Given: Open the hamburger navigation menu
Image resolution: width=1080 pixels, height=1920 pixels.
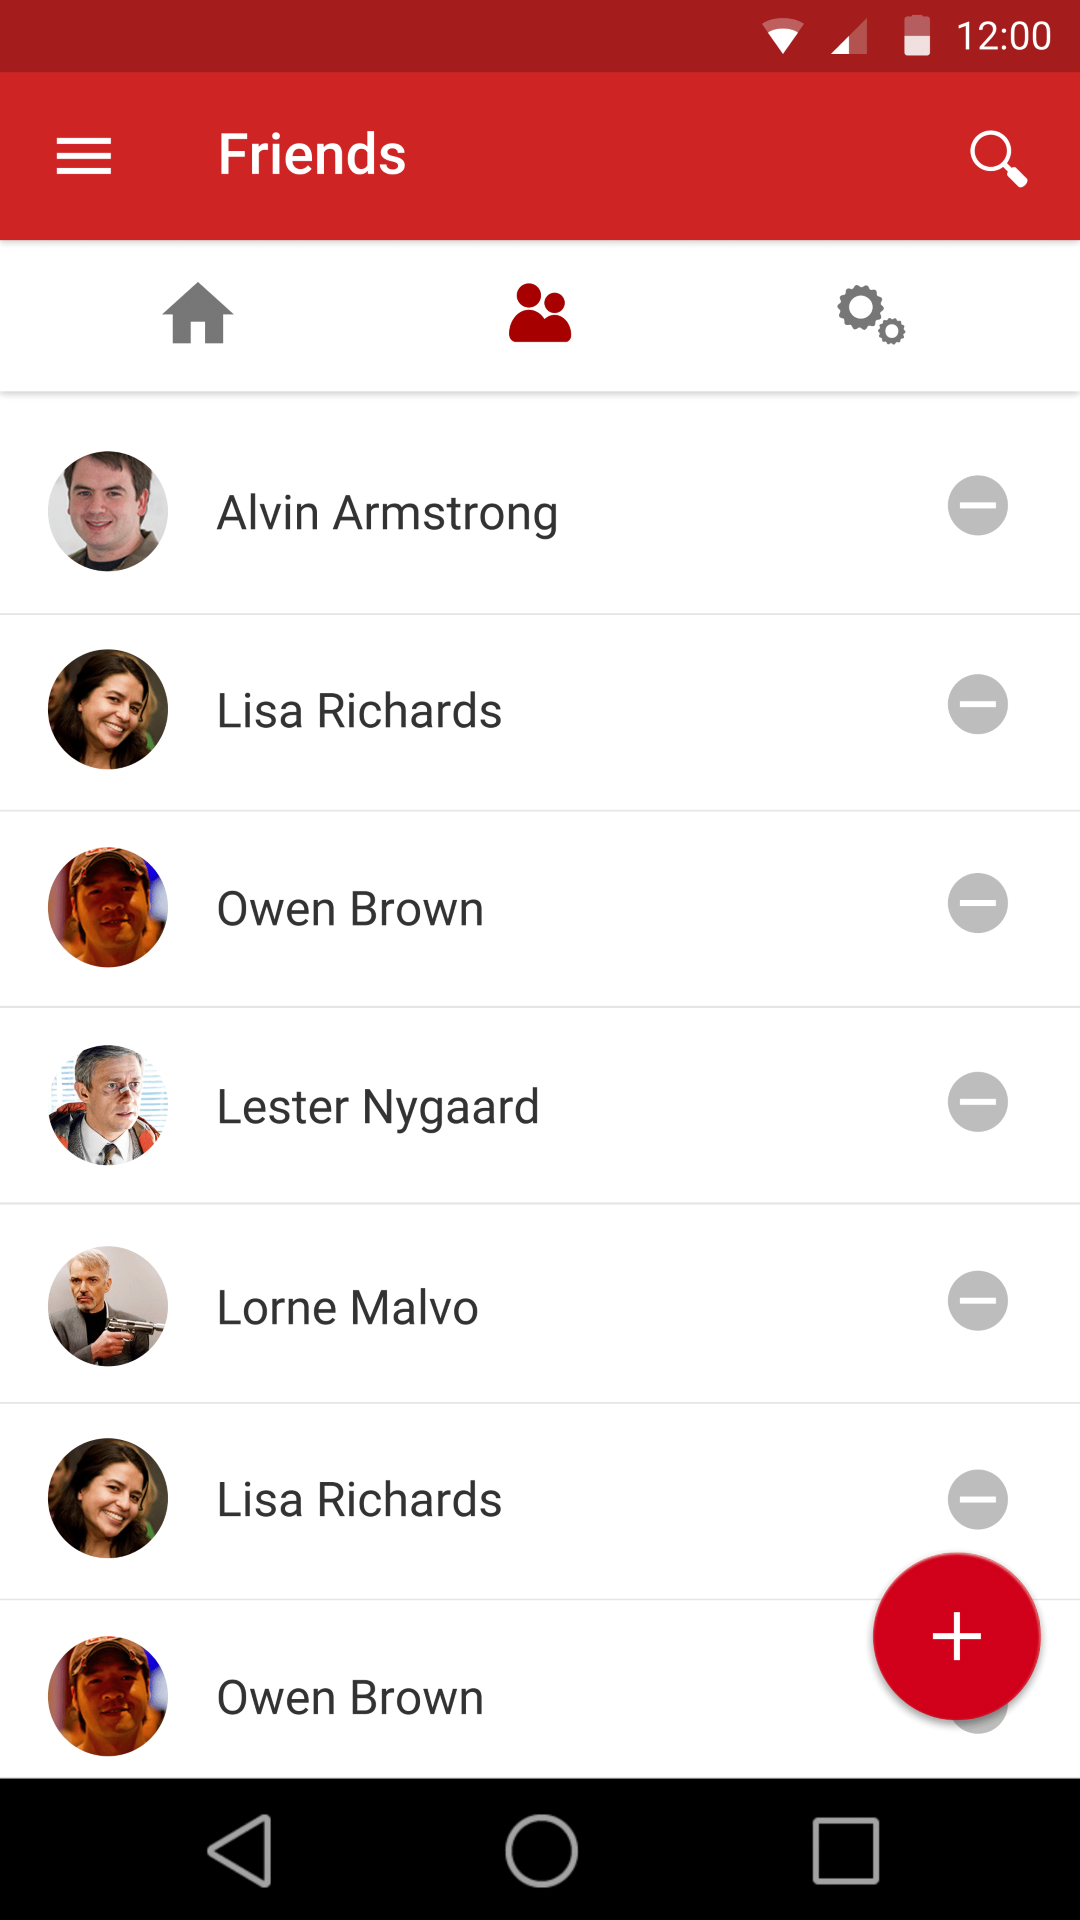Looking at the screenshot, I should [x=84, y=156].
